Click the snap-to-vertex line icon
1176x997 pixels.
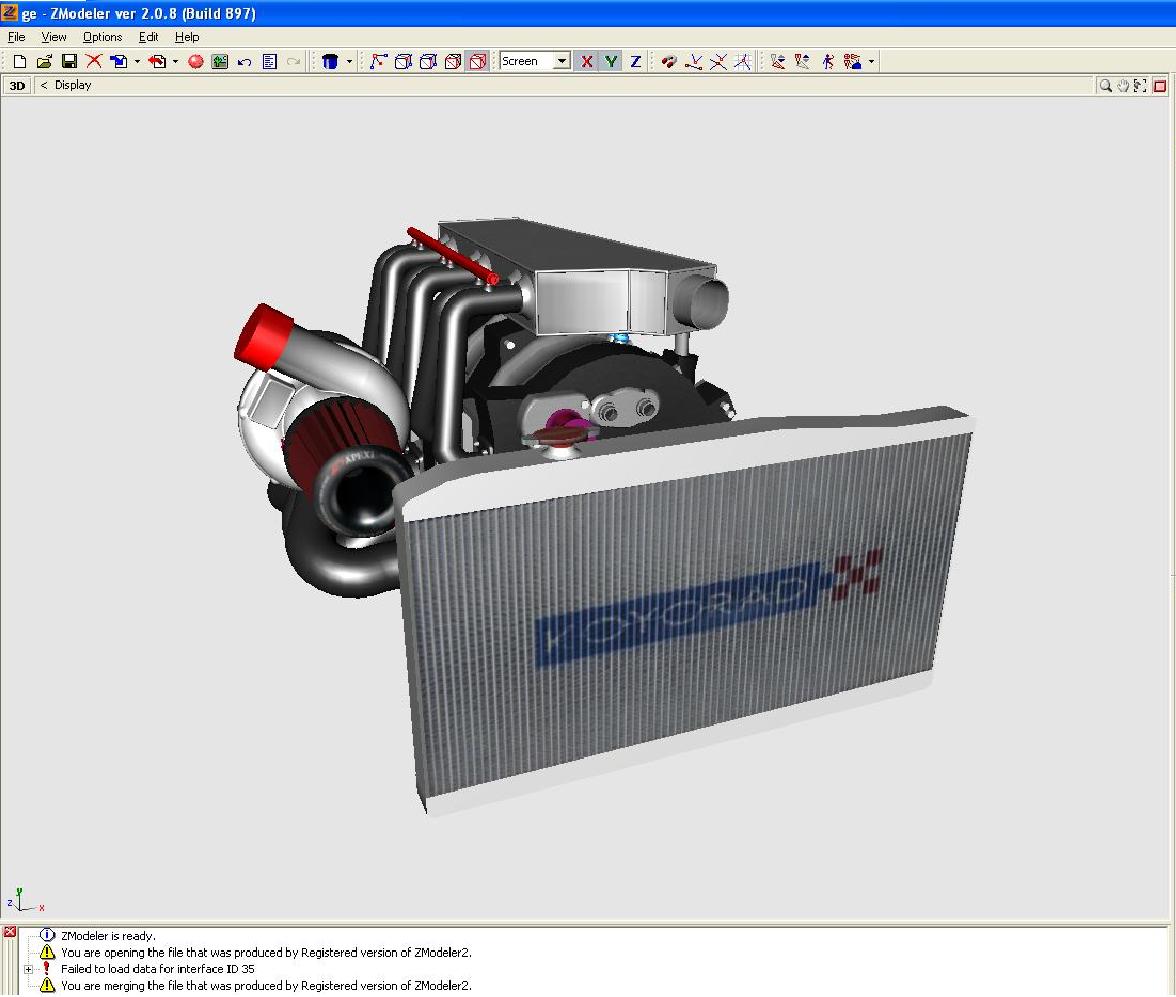pos(694,62)
